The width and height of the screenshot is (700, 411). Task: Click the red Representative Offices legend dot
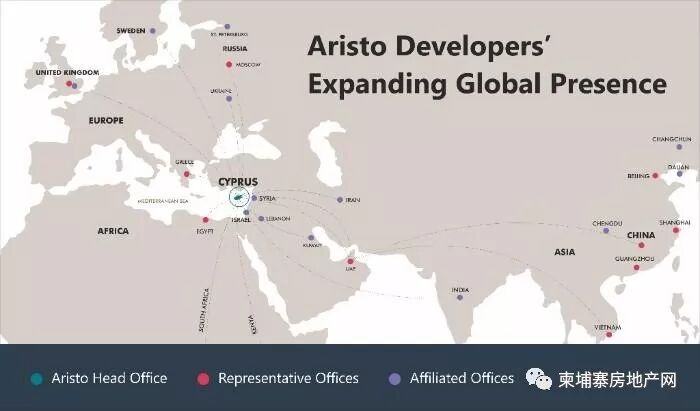[203, 379]
